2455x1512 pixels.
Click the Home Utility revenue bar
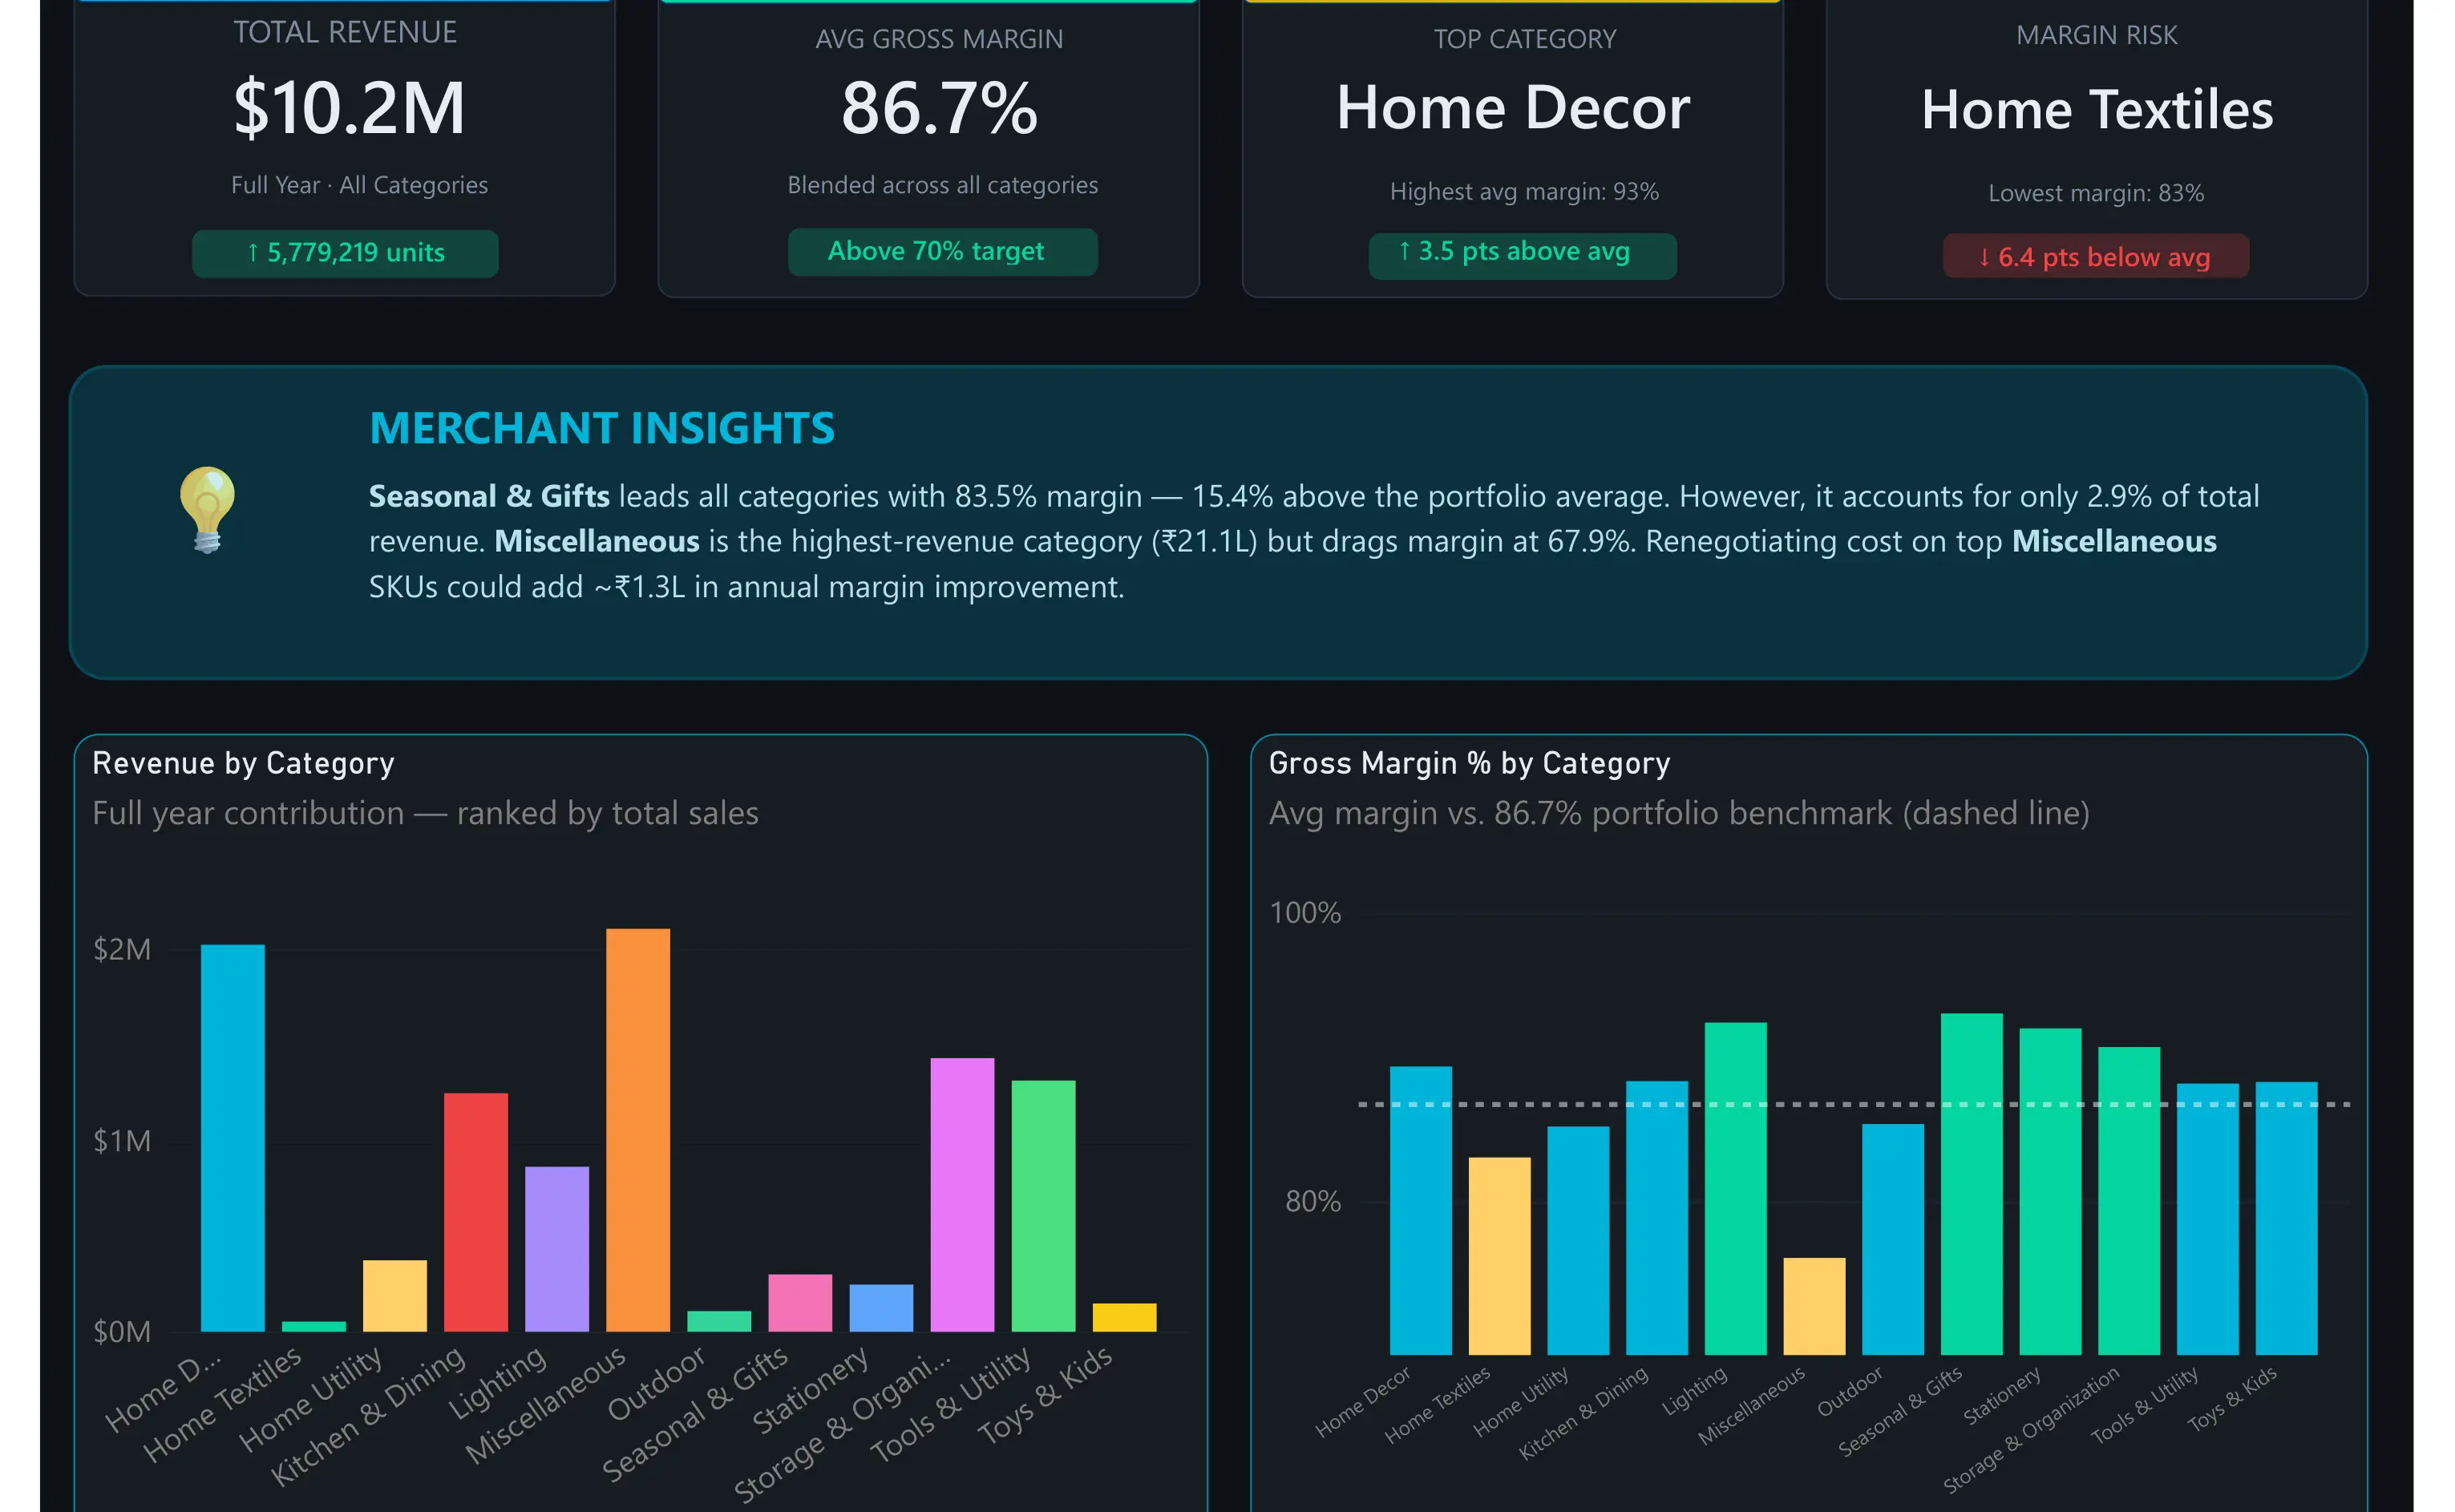point(395,1296)
